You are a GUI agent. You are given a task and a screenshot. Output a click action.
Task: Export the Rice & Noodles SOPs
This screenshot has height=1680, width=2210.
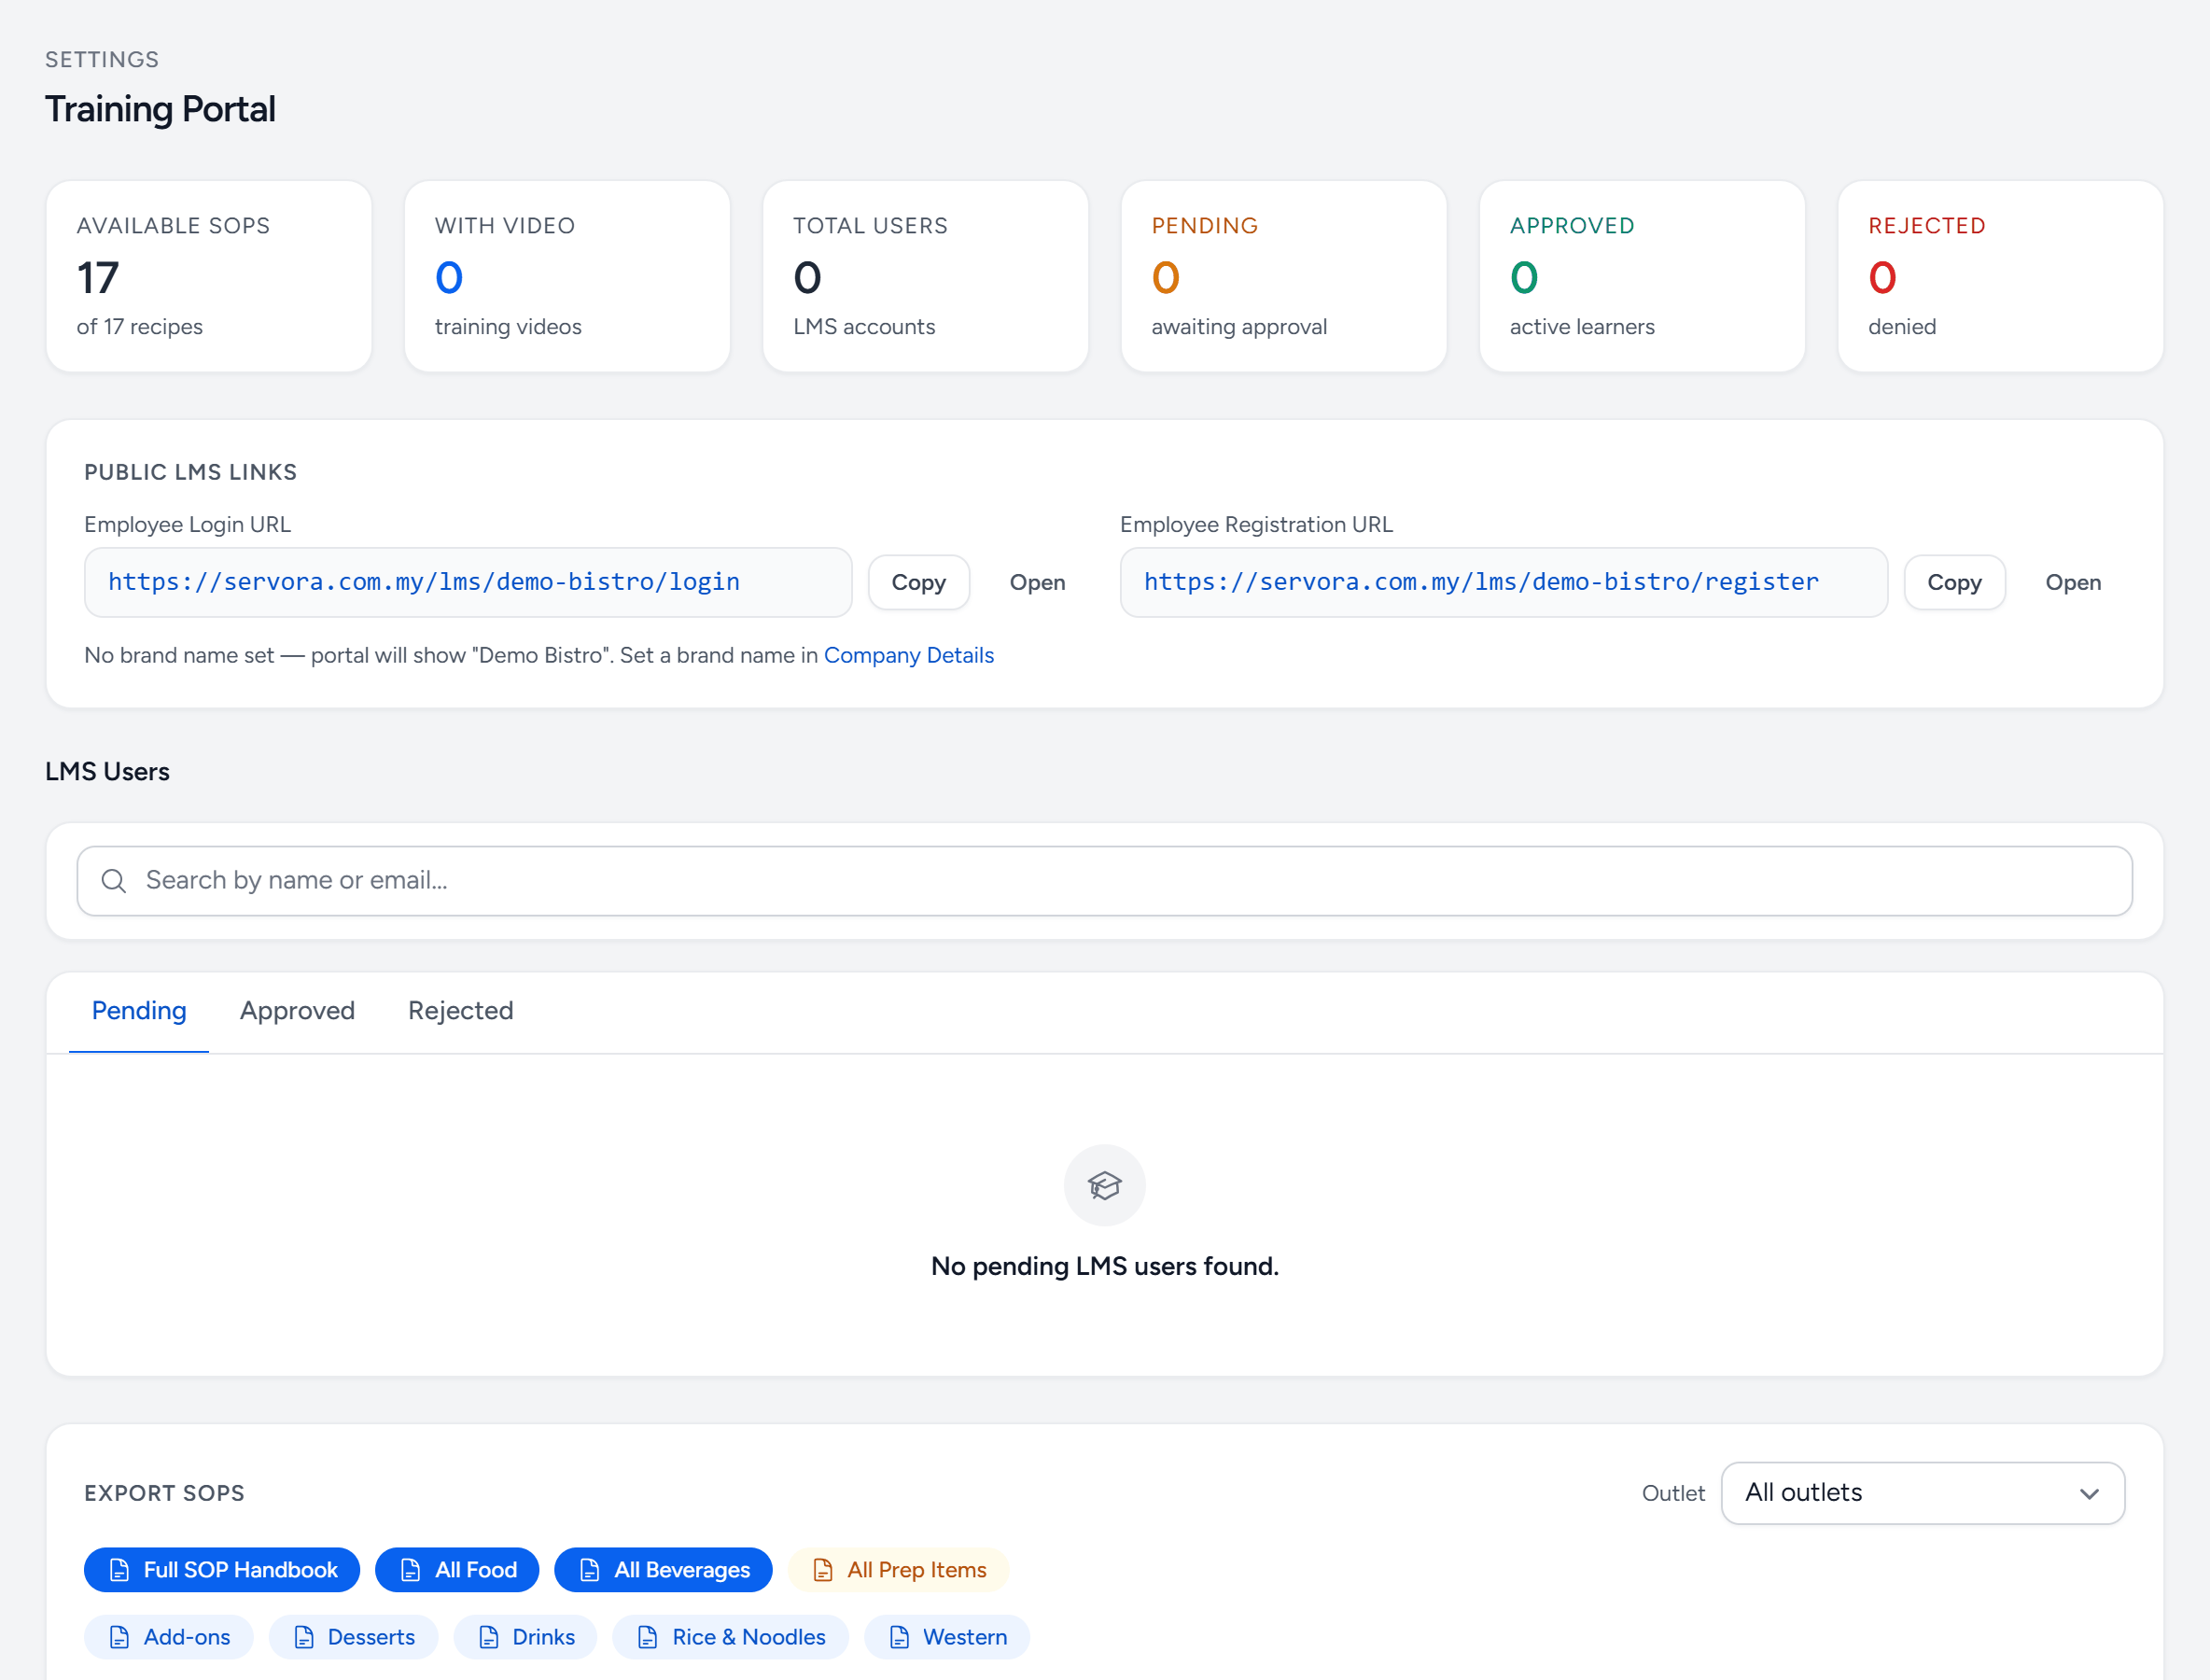coord(730,1637)
